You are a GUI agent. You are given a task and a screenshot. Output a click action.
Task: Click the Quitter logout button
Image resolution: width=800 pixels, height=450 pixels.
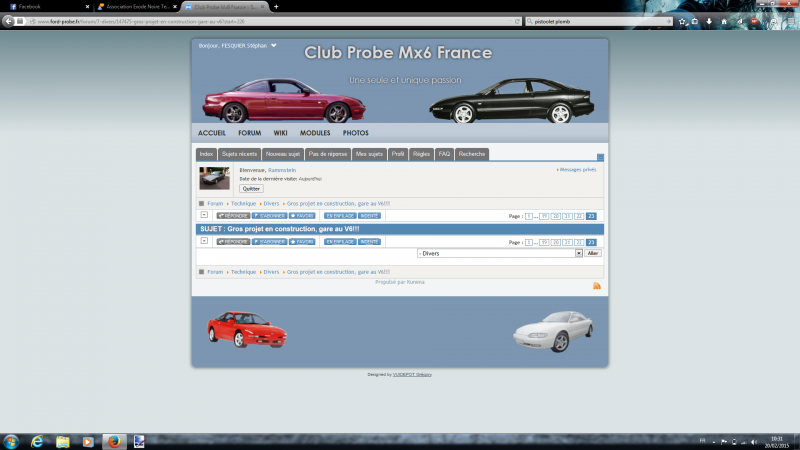251,189
